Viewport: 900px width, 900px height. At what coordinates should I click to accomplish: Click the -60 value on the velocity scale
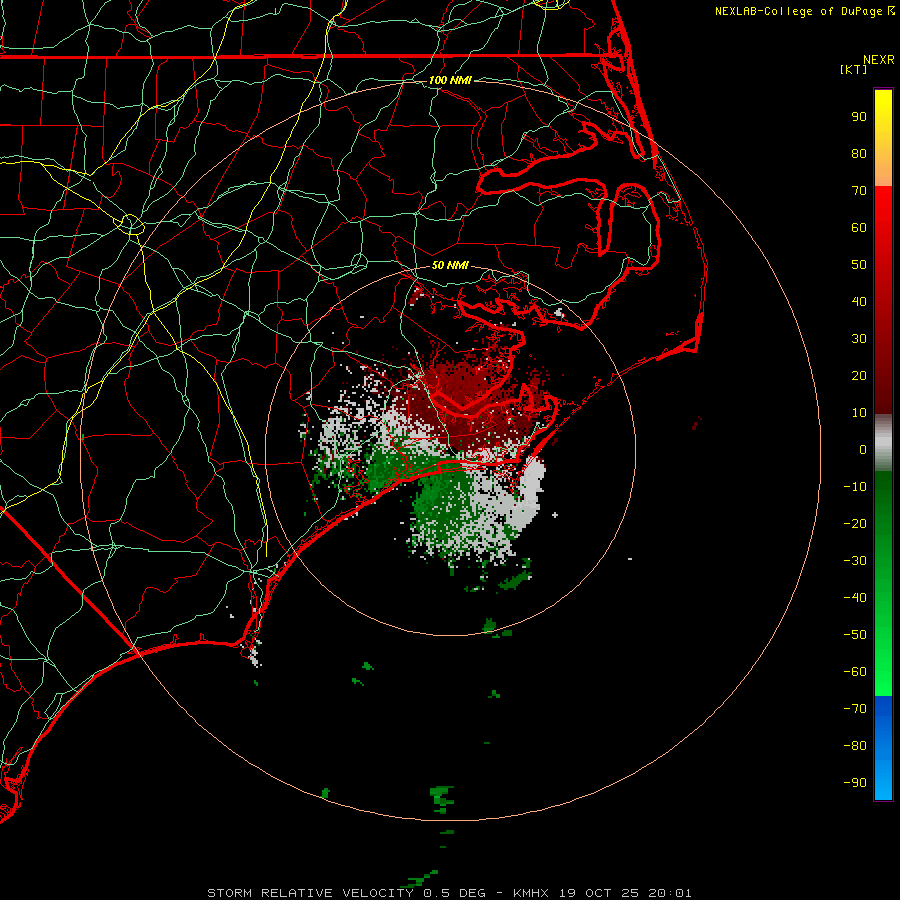855,672
